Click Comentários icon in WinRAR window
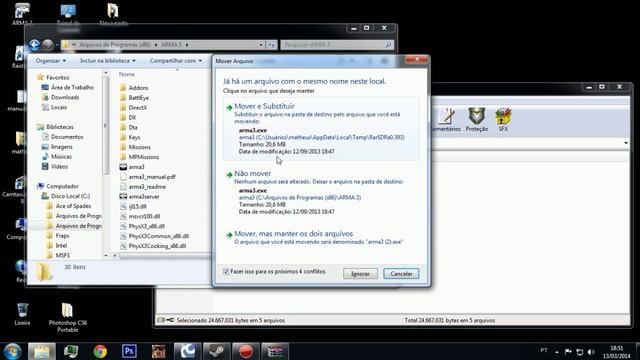 (446, 120)
